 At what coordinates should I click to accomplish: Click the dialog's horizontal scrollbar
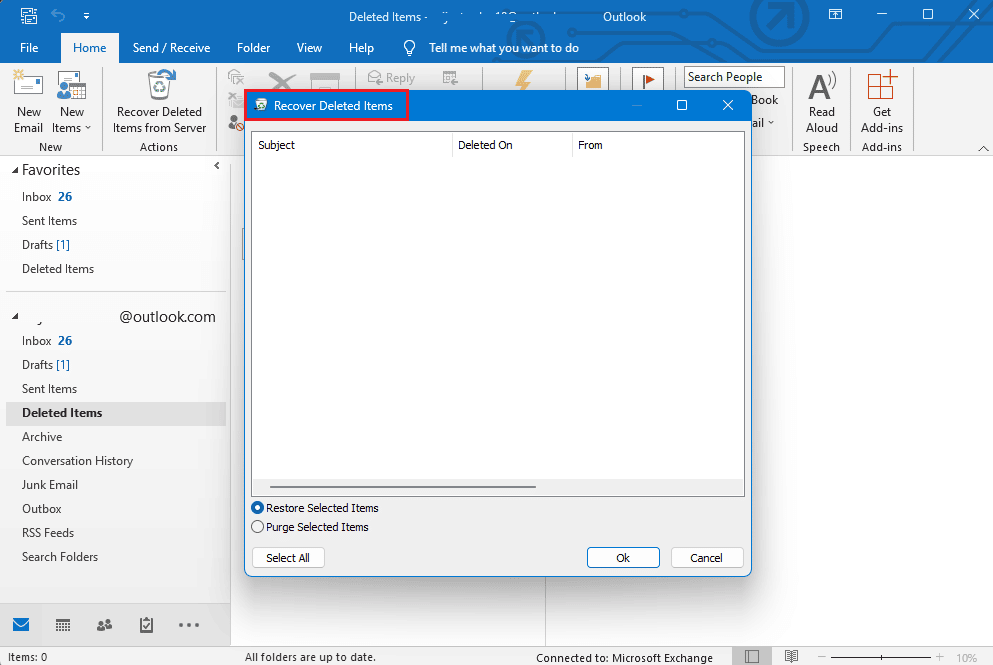pyautogui.click(x=403, y=487)
